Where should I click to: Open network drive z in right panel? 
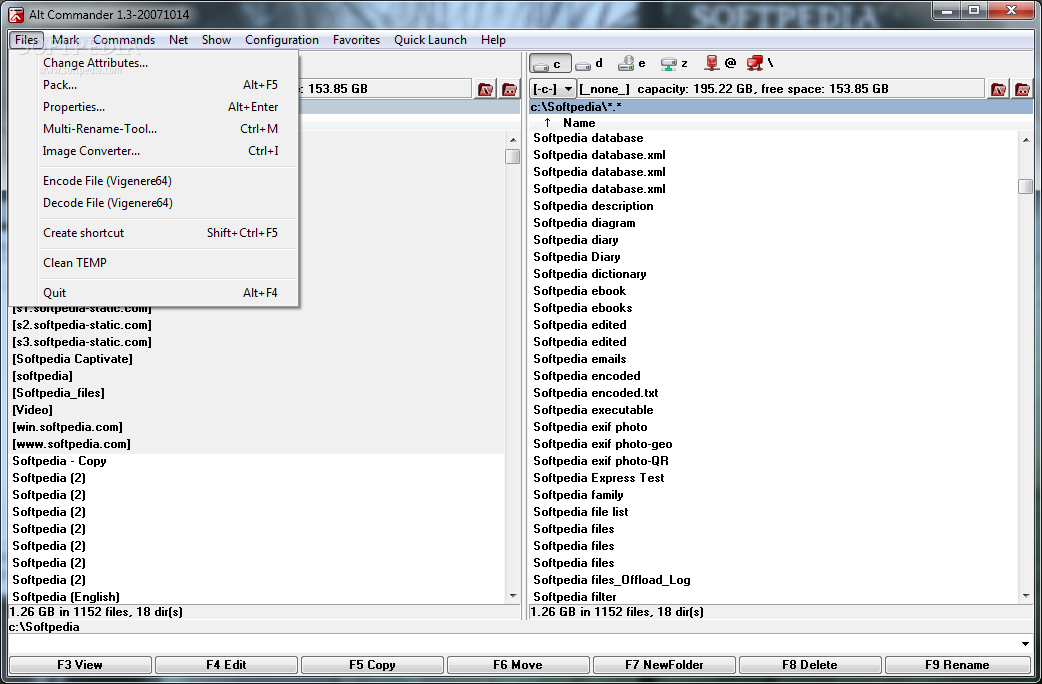coord(675,64)
